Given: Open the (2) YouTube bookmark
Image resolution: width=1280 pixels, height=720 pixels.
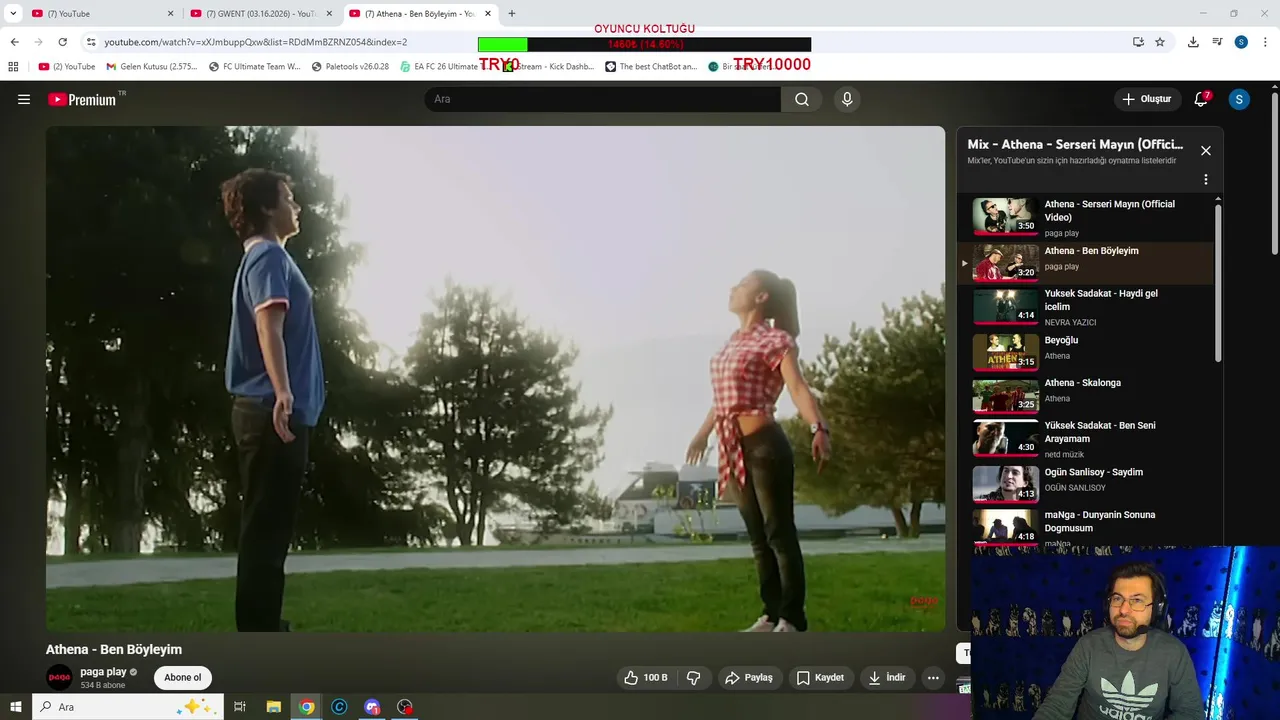Looking at the screenshot, I should 67,67.
